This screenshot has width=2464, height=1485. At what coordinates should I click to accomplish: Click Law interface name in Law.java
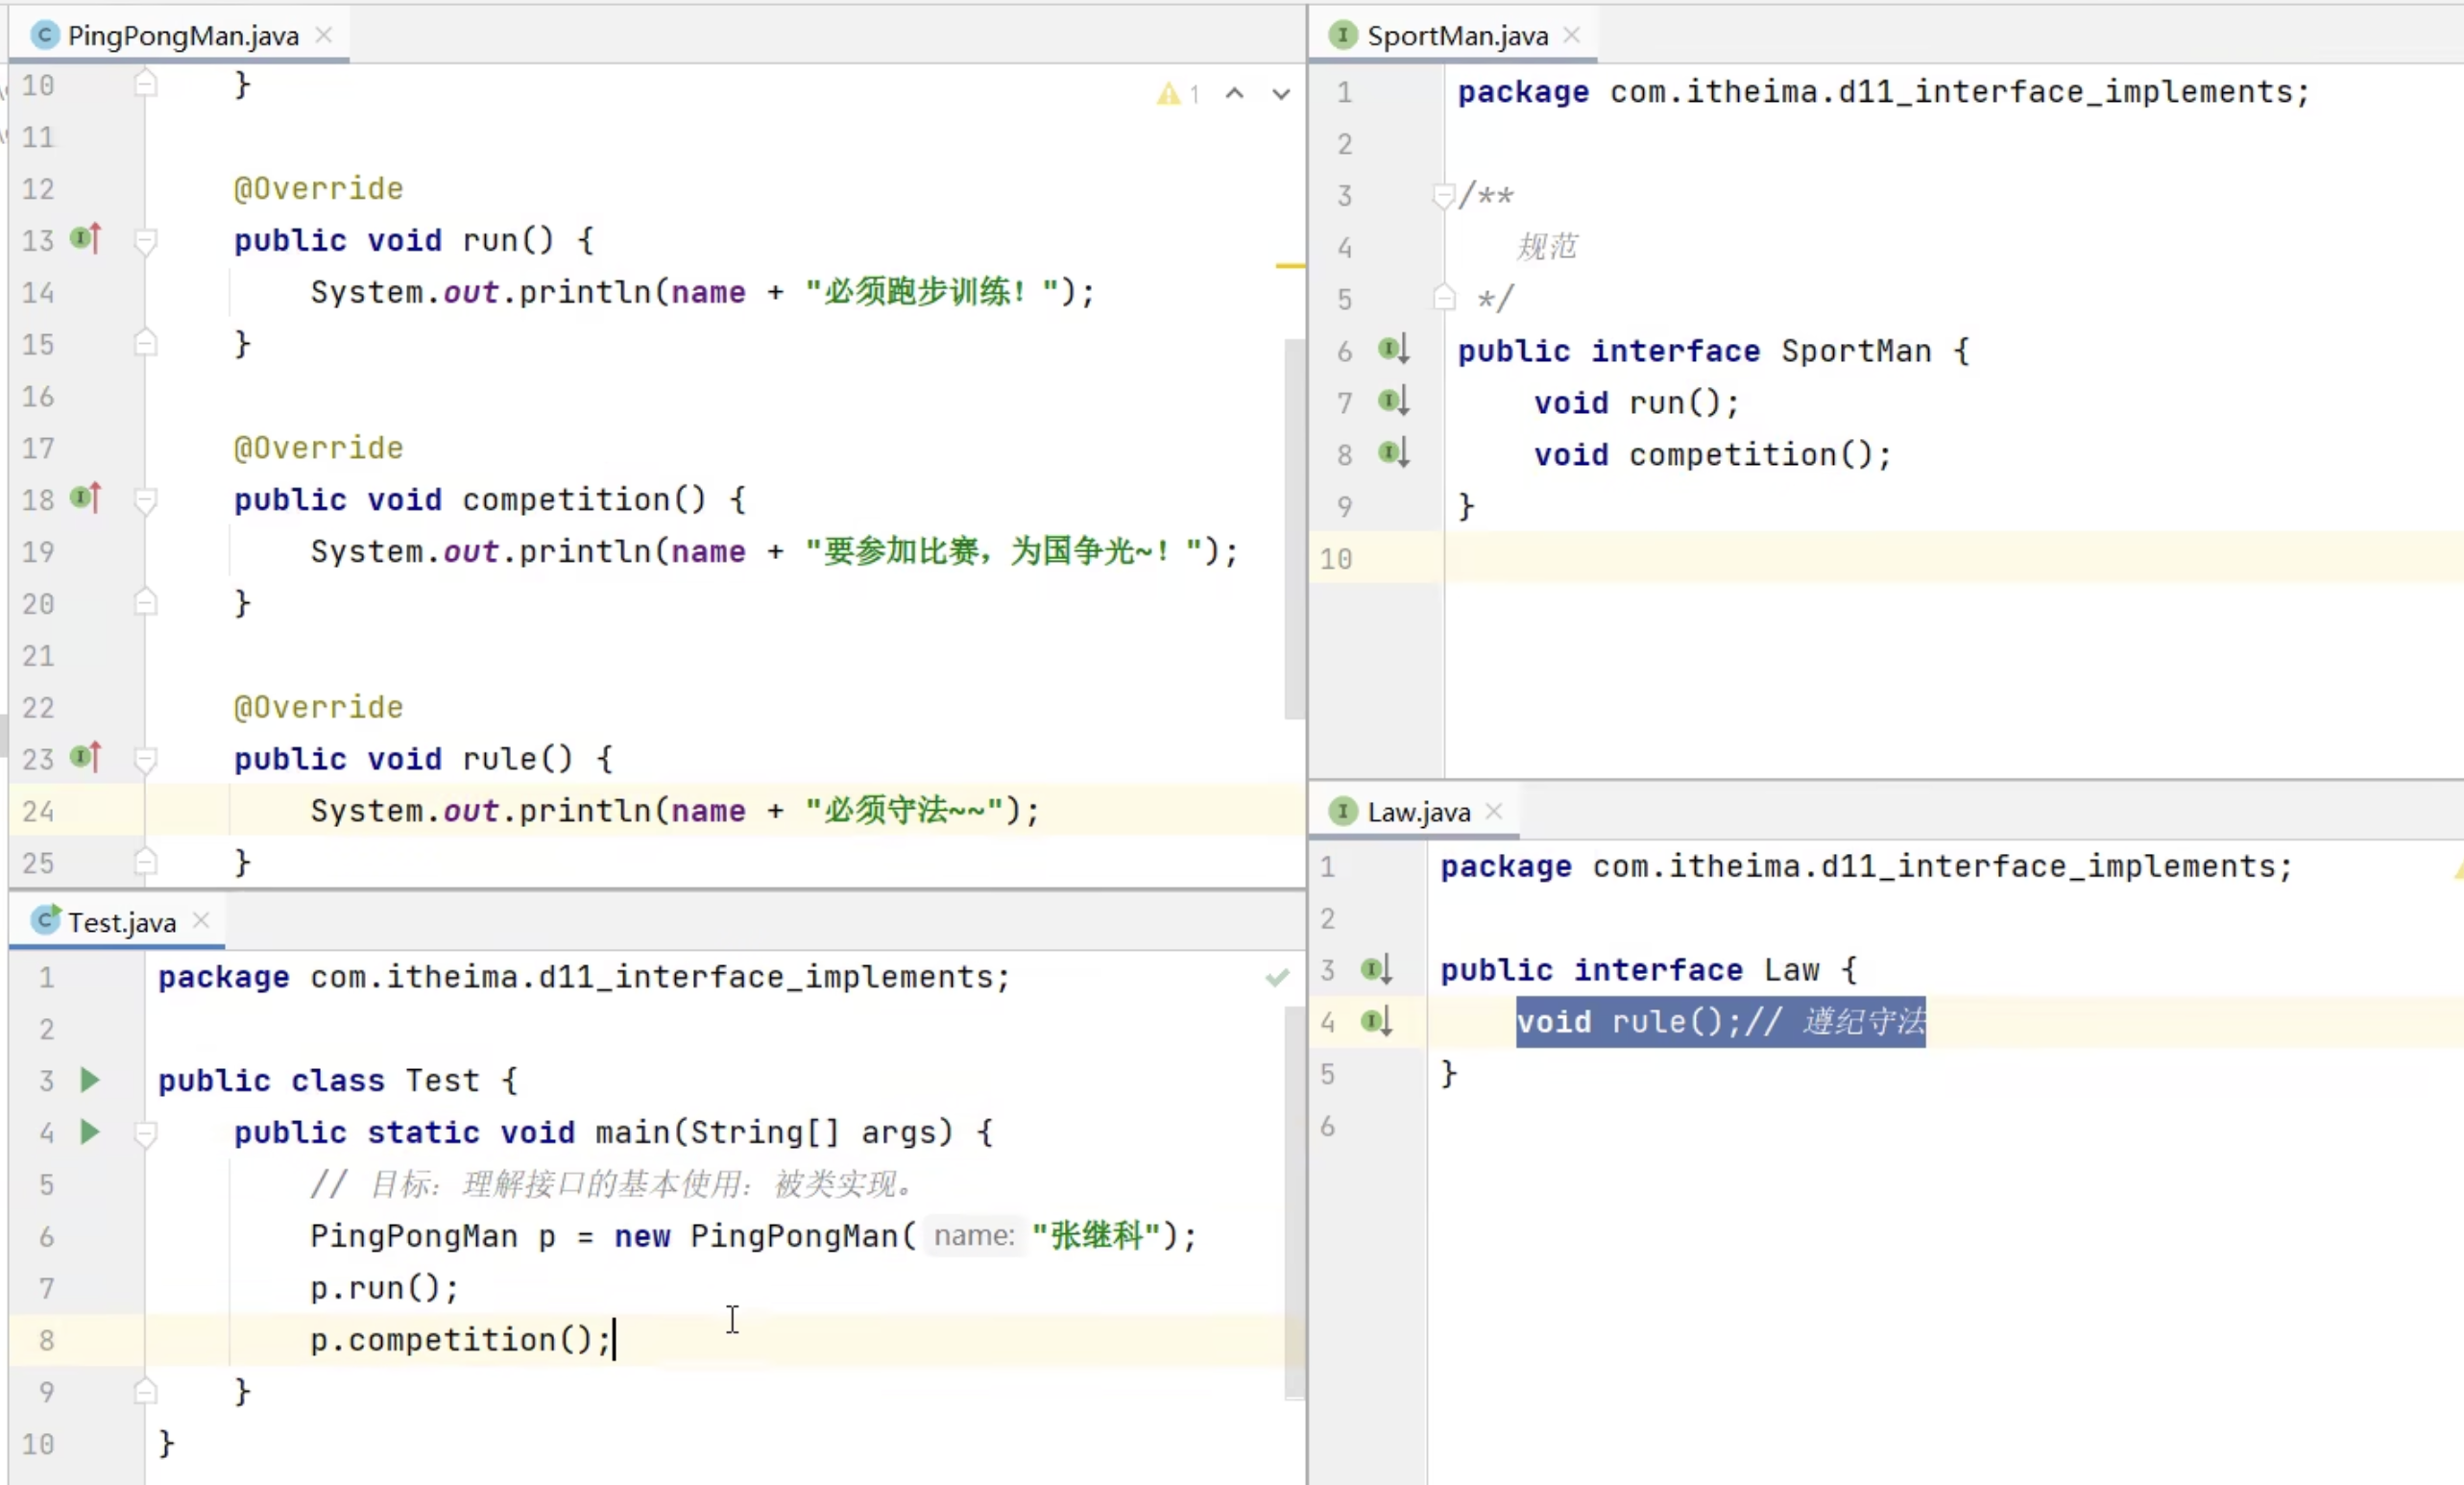(x=1791, y=970)
